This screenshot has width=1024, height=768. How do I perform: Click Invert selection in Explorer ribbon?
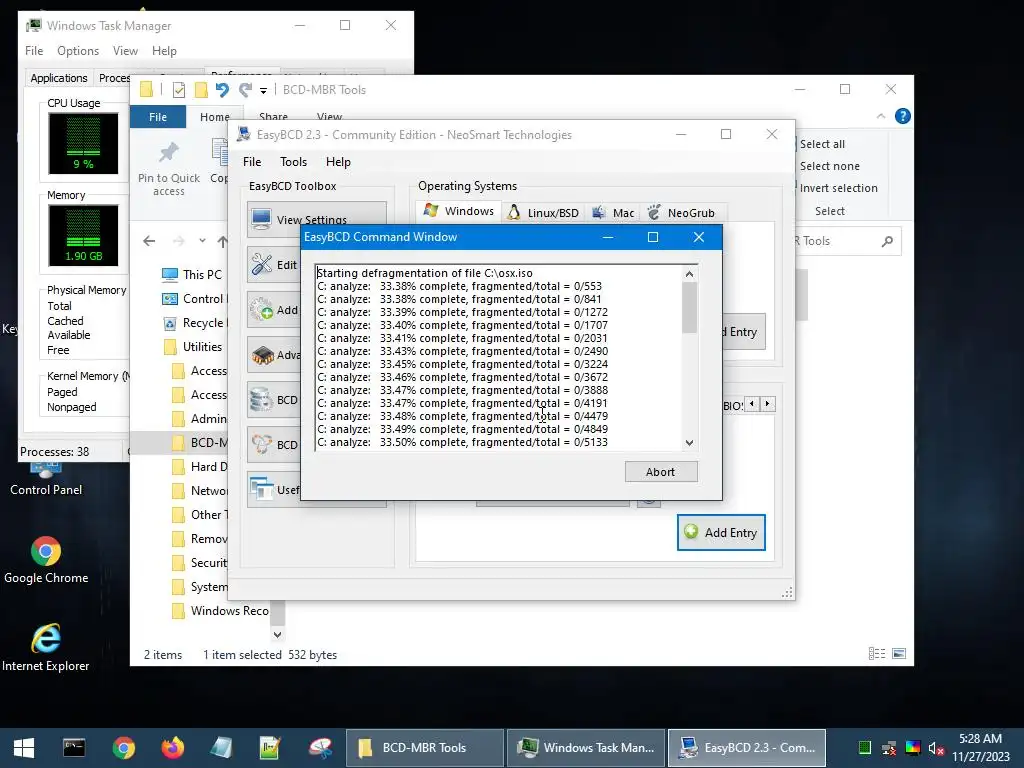click(839, 188)
